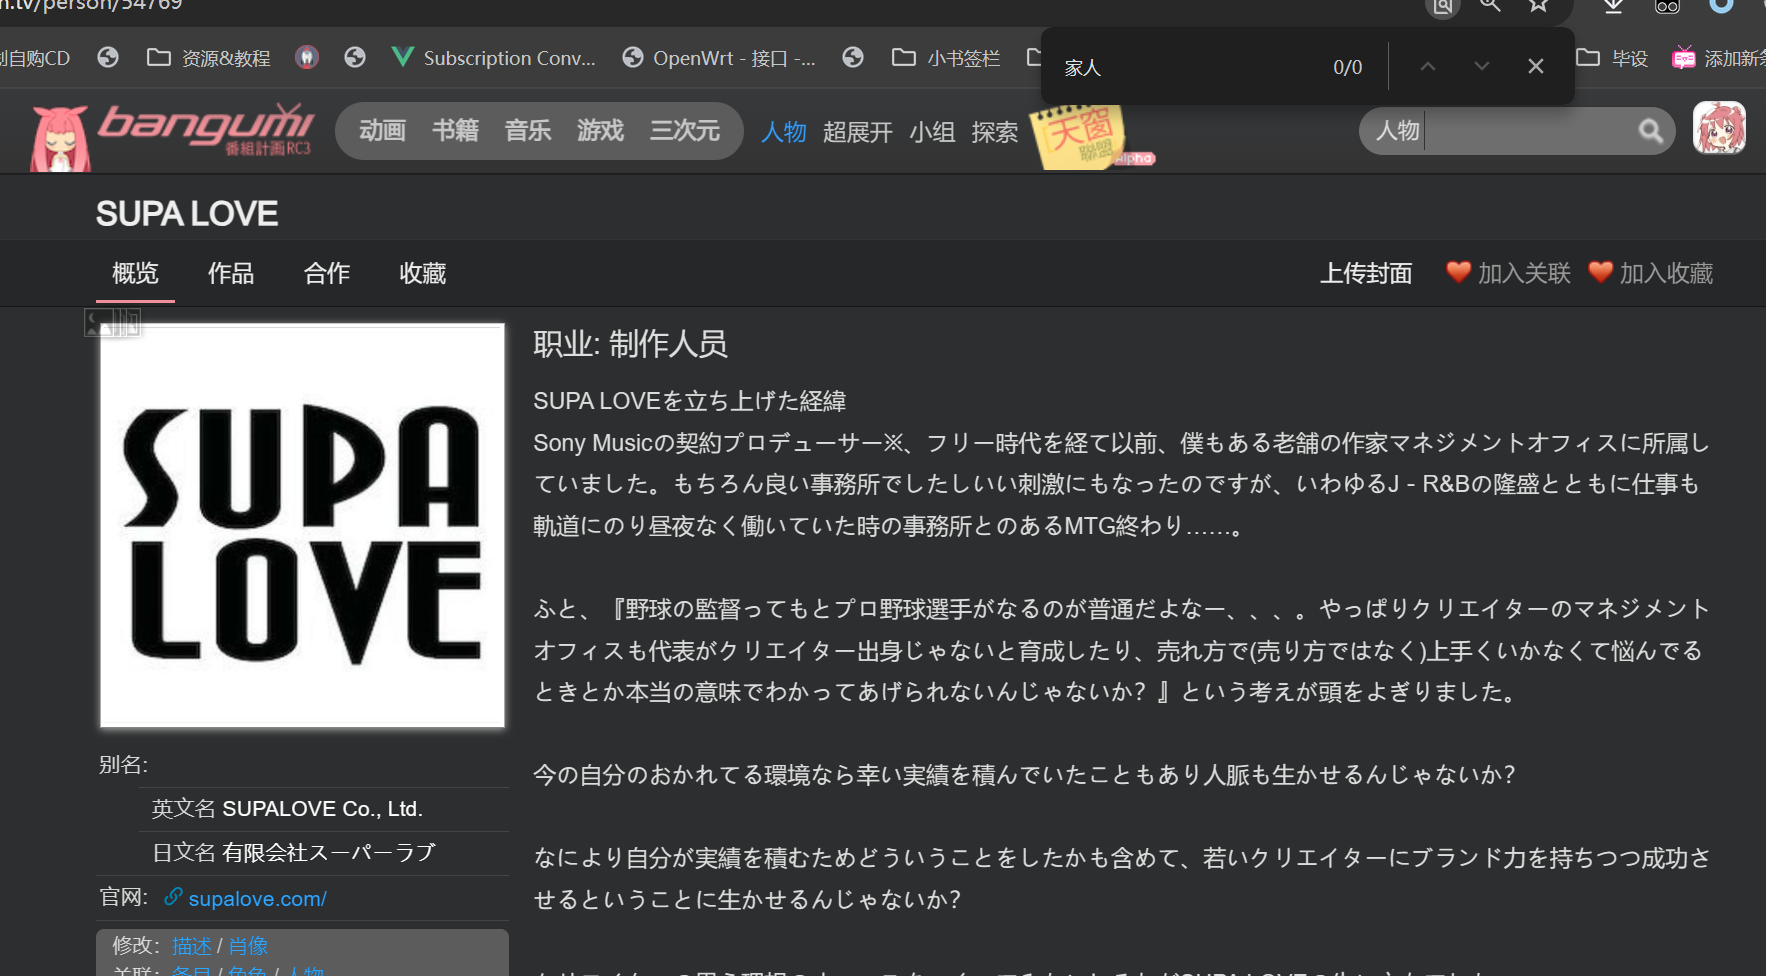
Task: Go to previous find result arrow
Action: click(1428, 66)
